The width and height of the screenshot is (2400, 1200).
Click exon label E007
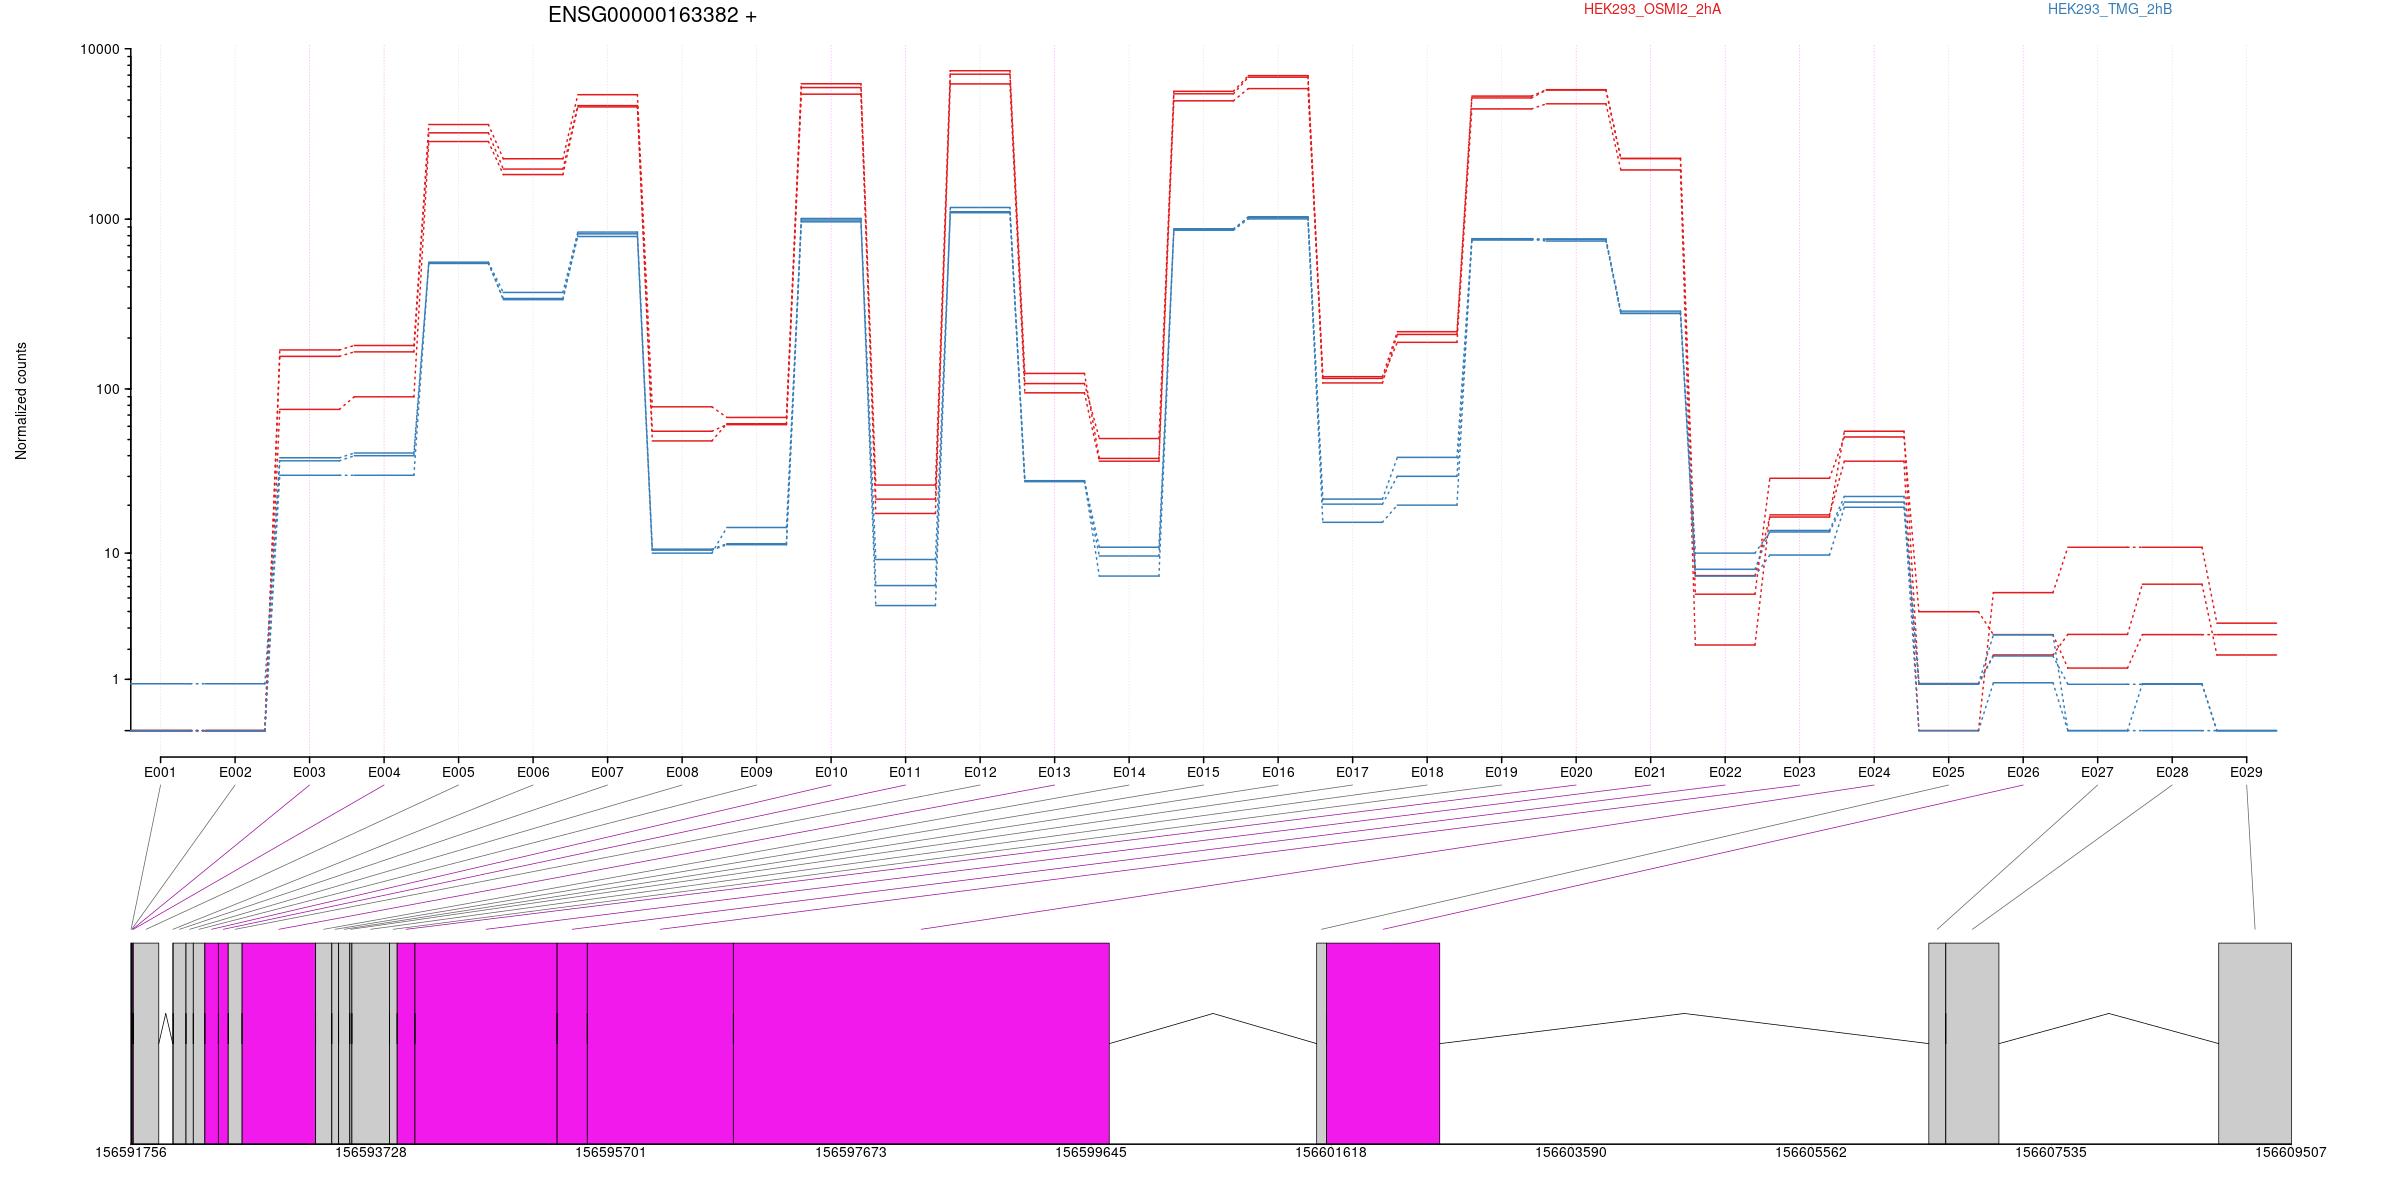coord(607,772)
